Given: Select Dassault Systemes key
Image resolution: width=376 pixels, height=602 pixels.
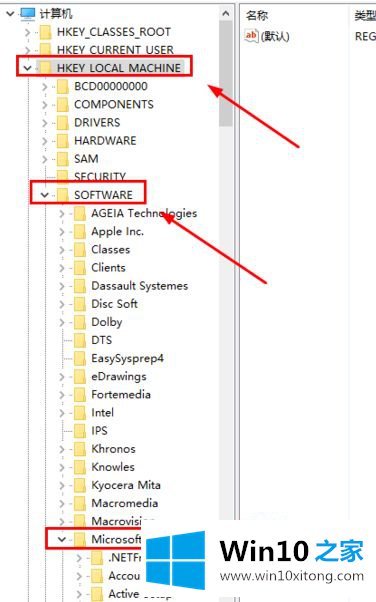Looking at the screenshot, I should [x=140, y=286].
